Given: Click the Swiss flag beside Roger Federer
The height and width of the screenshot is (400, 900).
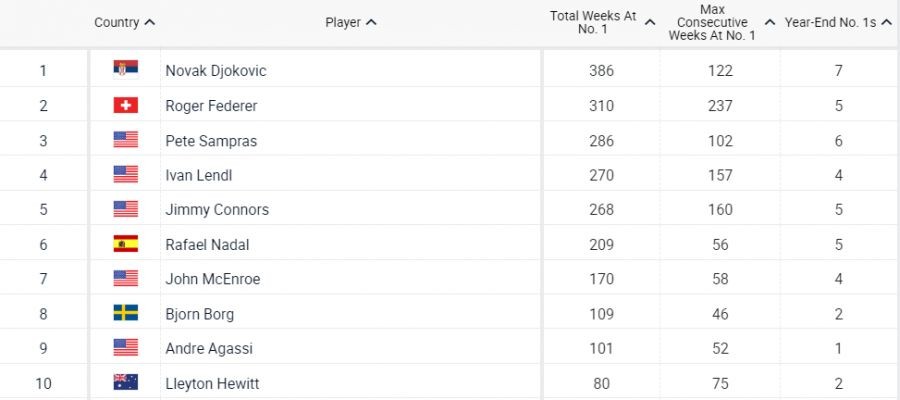Looking at the screenshot, I should point(125,105).
